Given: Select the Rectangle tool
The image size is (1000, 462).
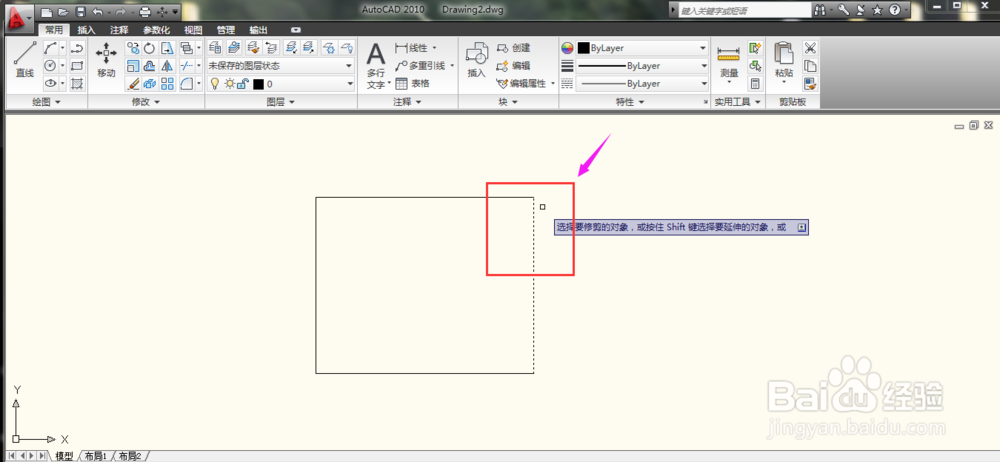Looking at the screenshot, I should 77,65.
